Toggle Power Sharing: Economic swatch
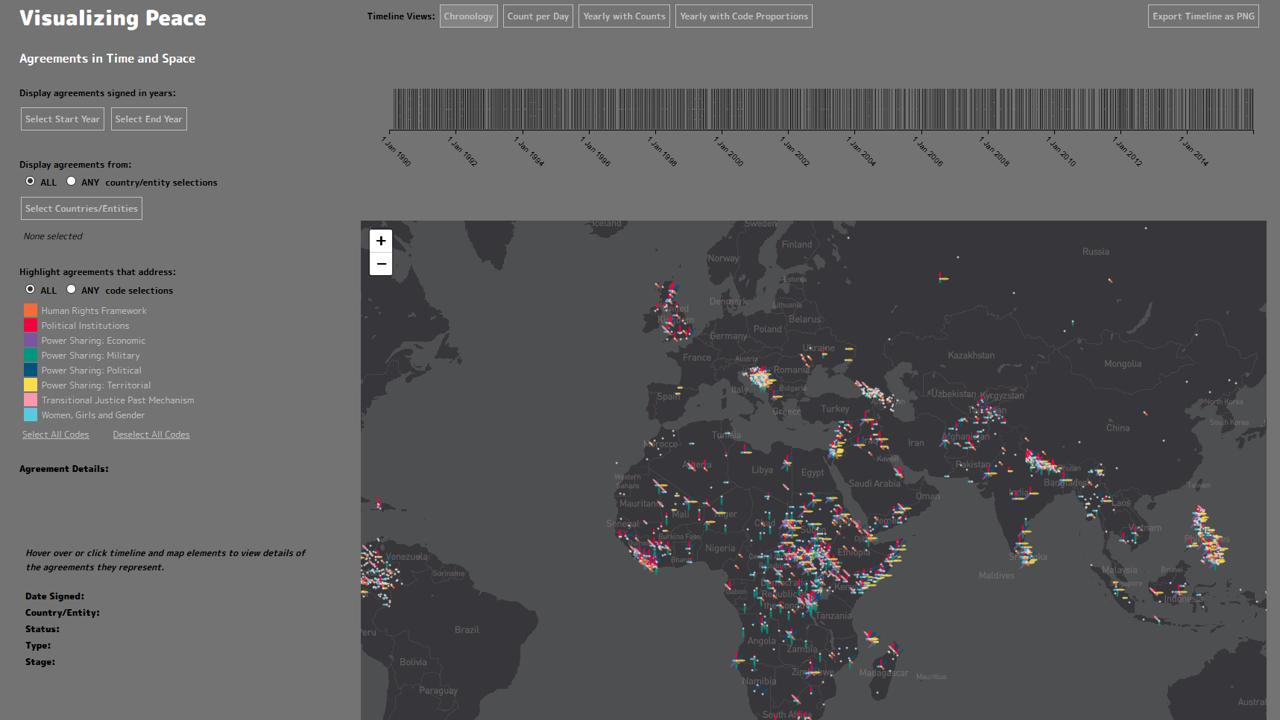The image size is (1280, 720). (x=30, y=341)
